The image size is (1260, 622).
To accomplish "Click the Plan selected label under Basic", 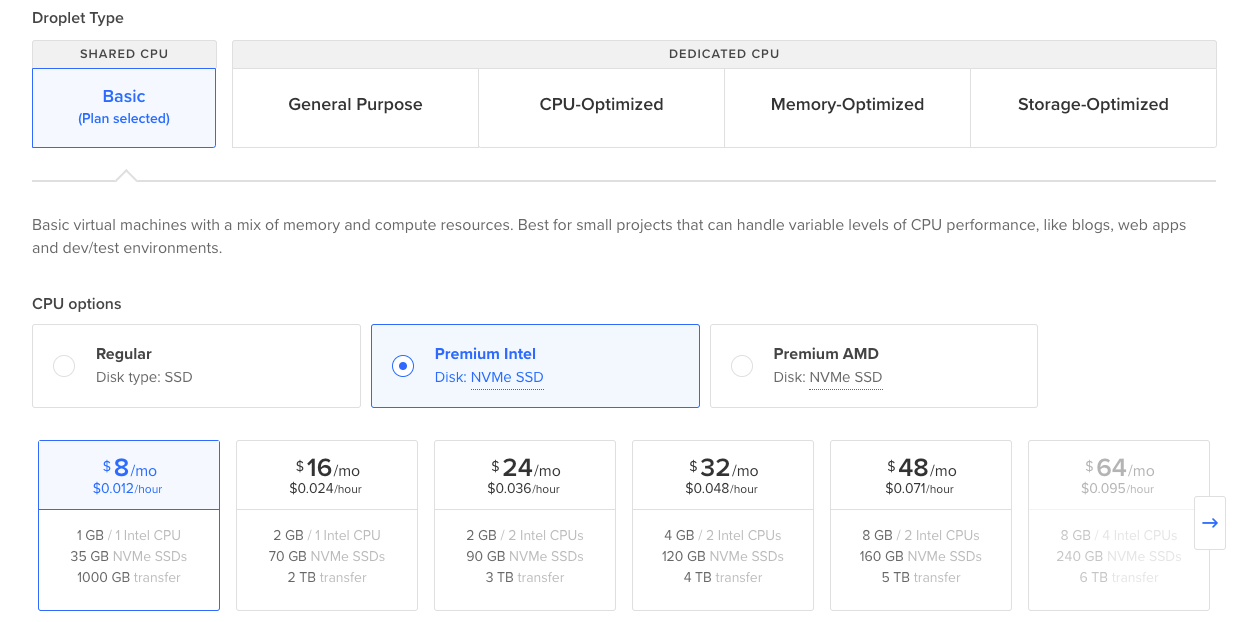I will (x=124, y=119).
